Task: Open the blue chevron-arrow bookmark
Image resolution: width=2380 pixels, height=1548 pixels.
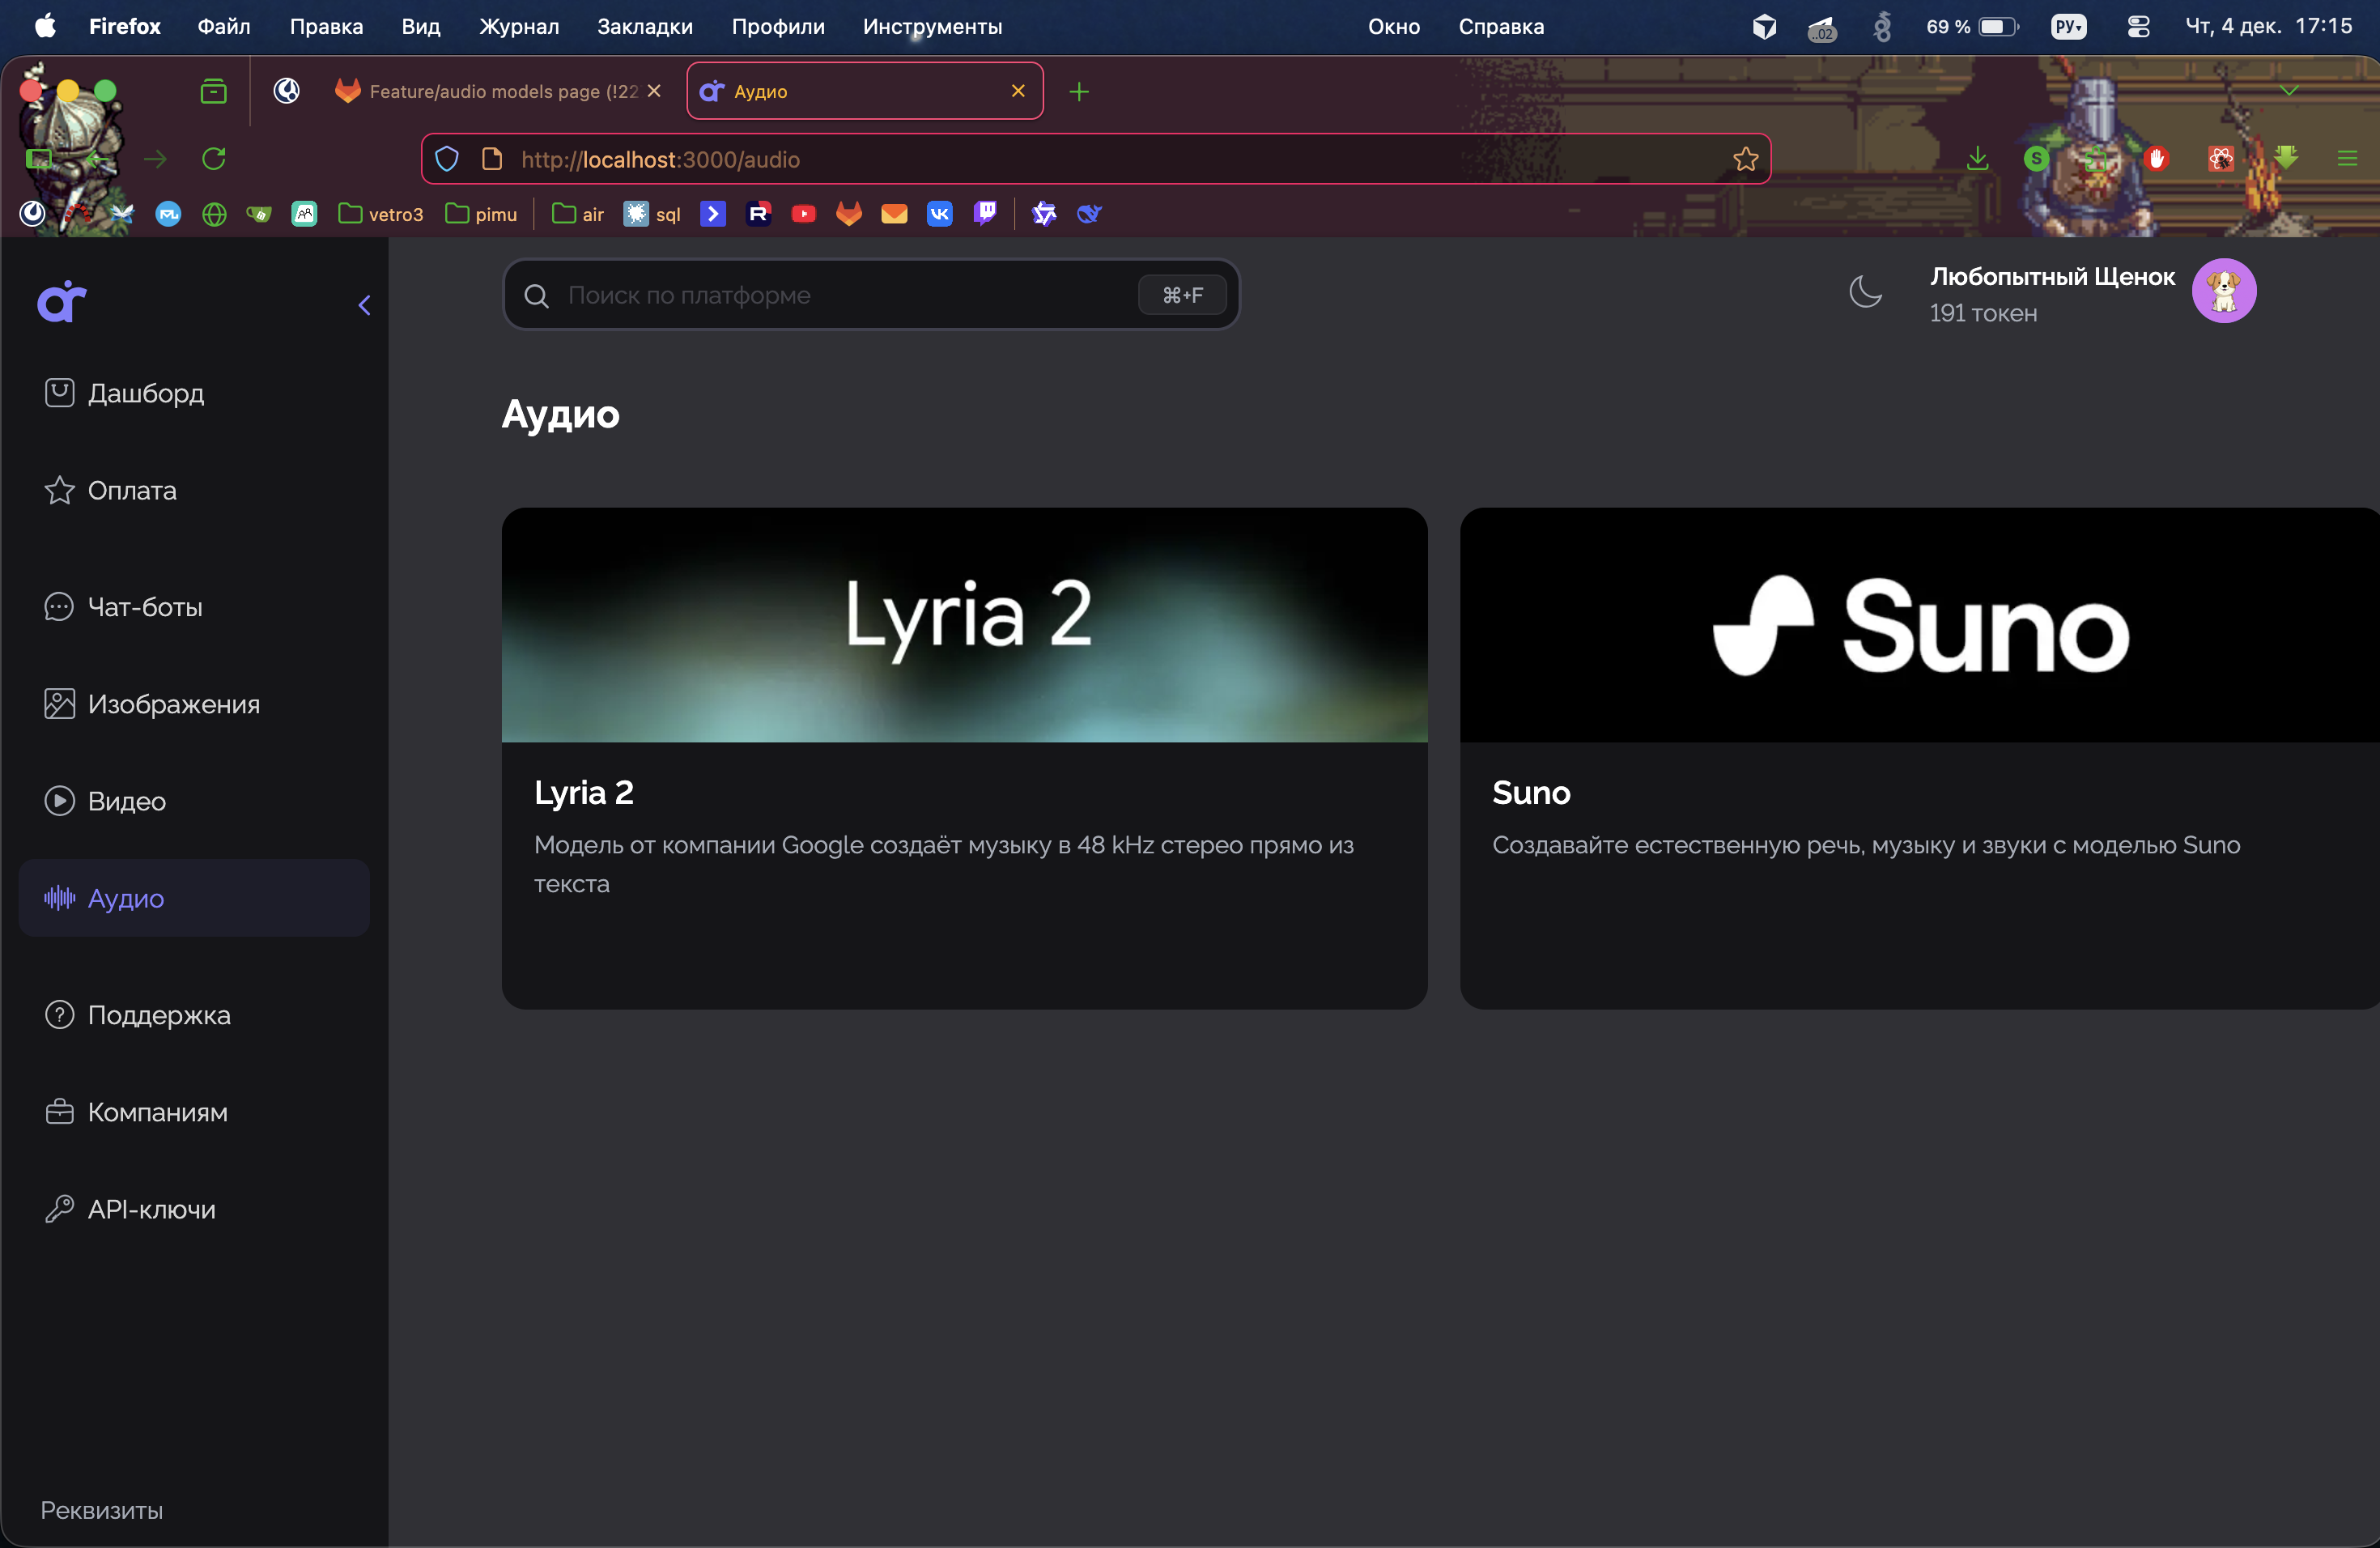Action: pos(713,214)
